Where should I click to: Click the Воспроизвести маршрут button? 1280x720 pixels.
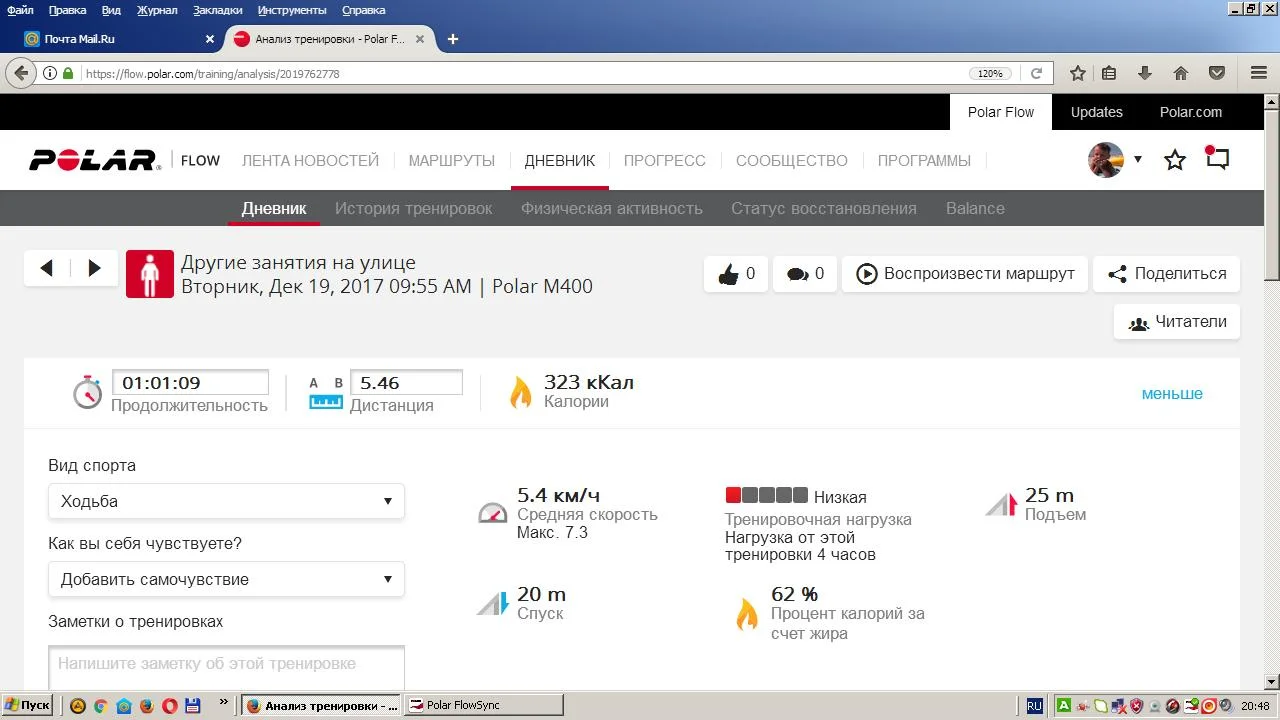(965, 274)
